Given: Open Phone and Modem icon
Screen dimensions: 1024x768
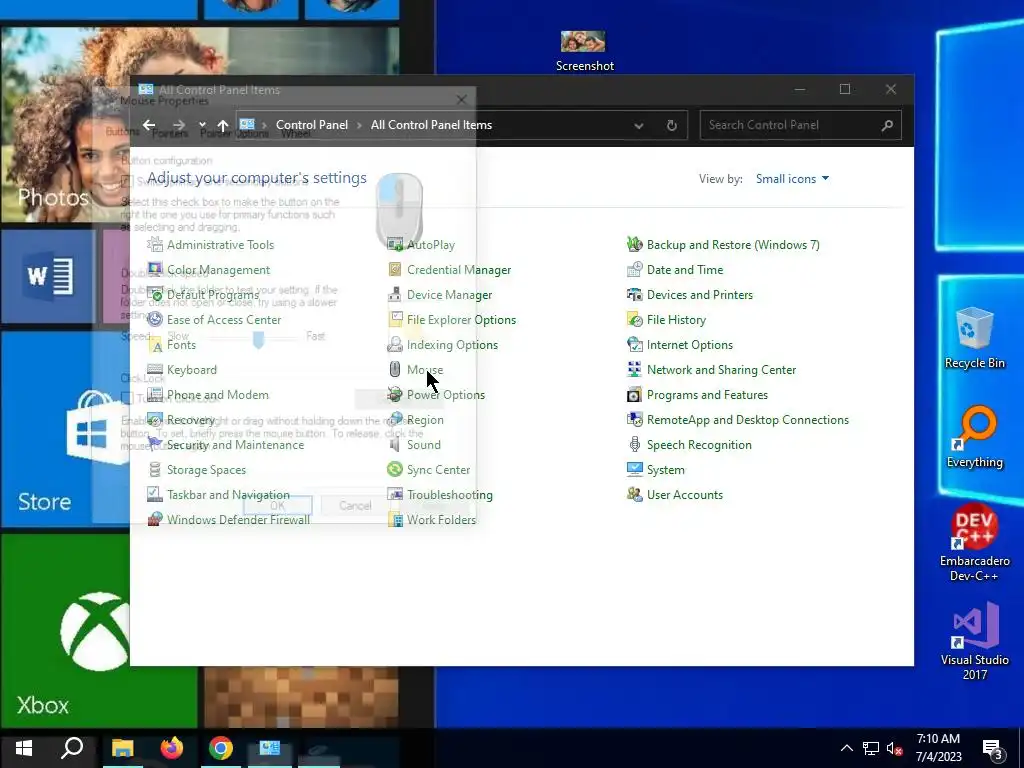Looking at the screenshot, I should [x=155, y=394].
